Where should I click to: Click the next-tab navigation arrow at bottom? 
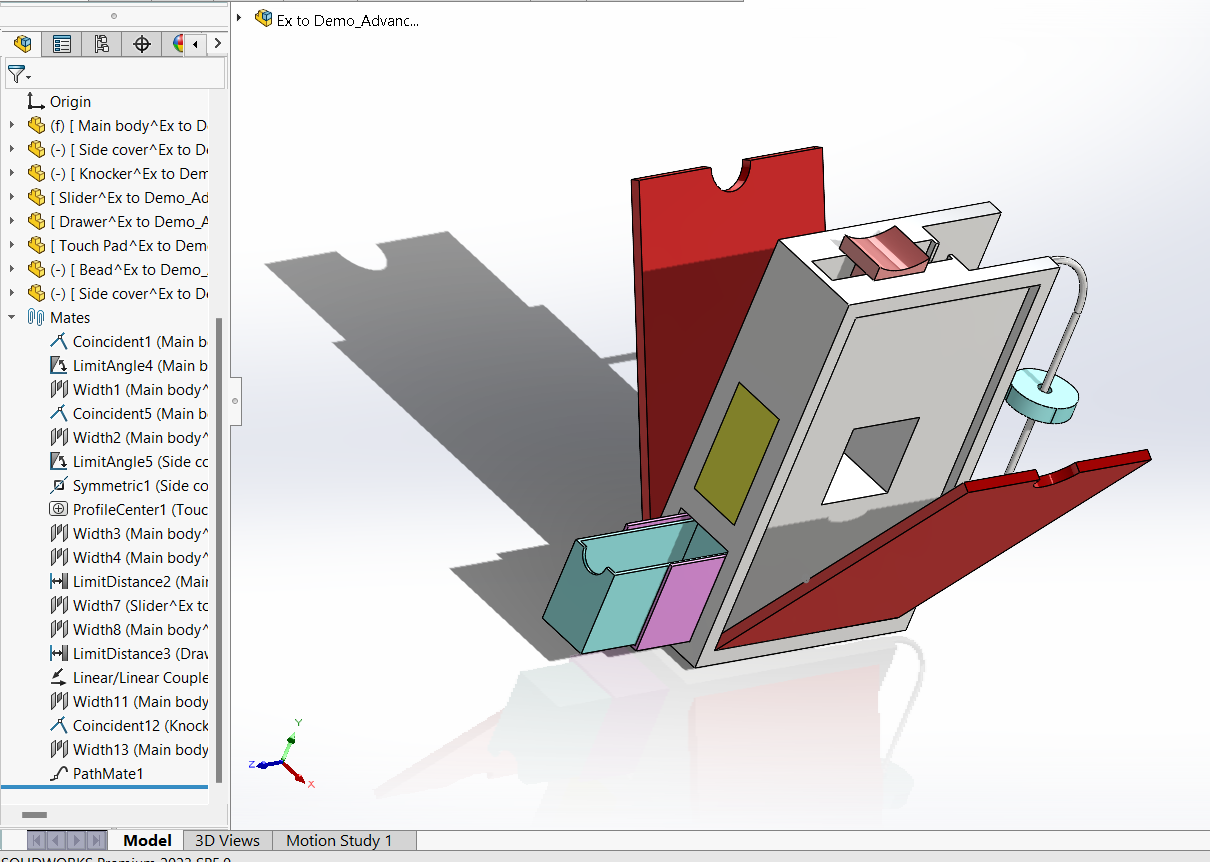(x=76, y=840)
